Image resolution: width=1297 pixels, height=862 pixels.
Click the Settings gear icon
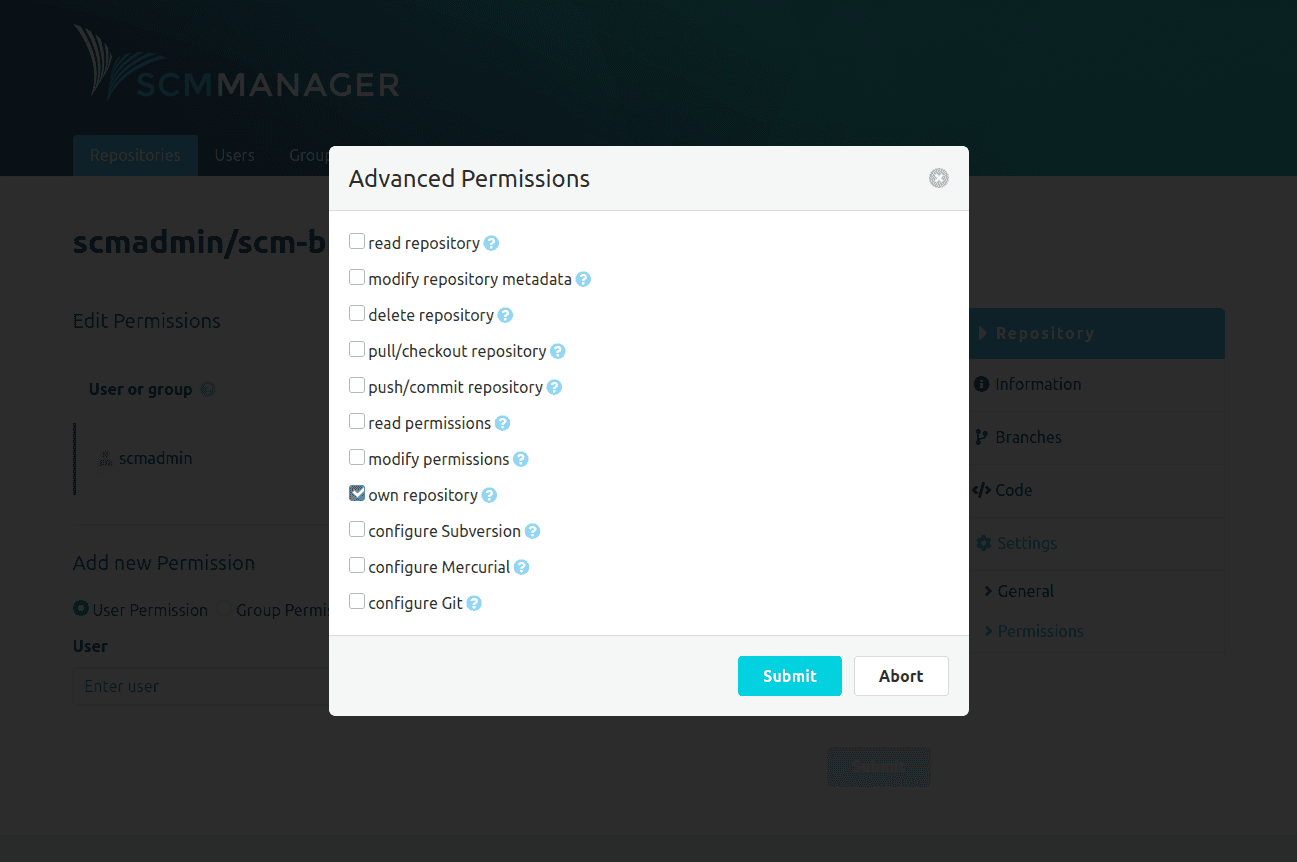[982, 543]
